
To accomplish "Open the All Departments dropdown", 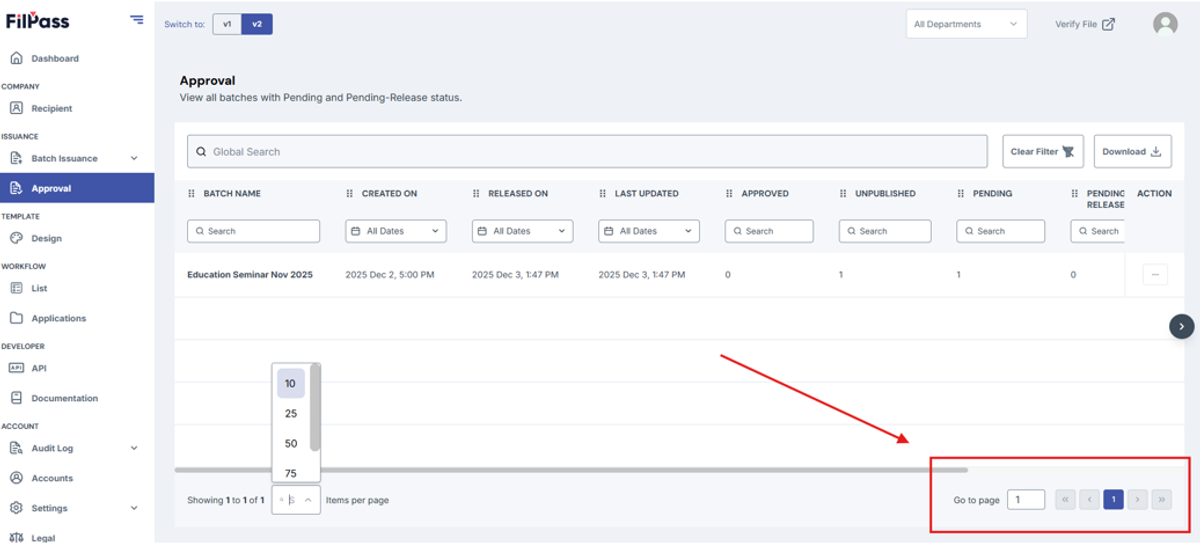I will 966,24.
